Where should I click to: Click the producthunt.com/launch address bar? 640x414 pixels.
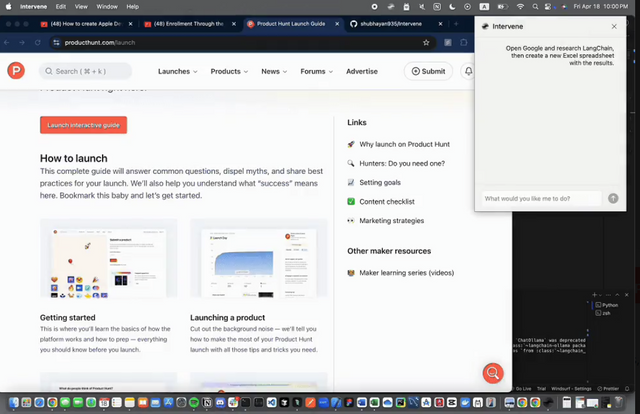[x=241, y=42]
